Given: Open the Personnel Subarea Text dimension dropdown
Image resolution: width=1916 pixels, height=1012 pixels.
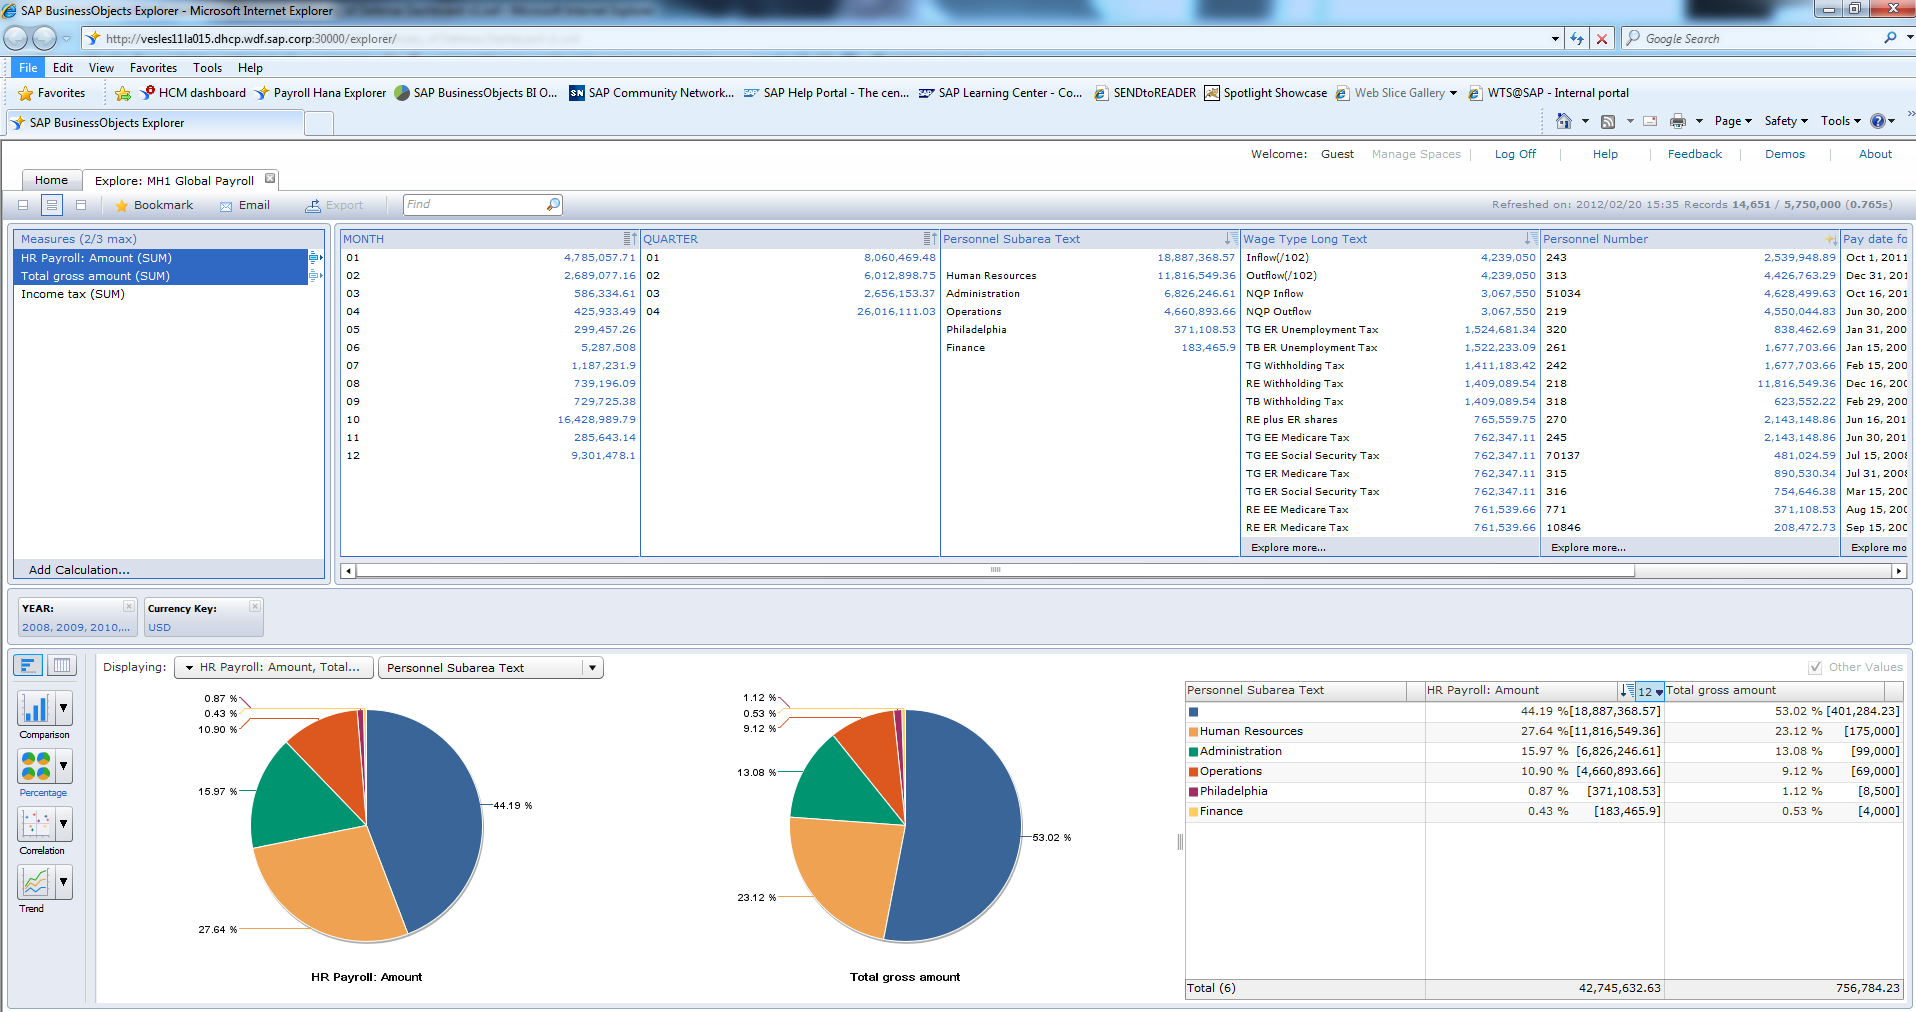Looking at the screenshot, I should (491, 667).
